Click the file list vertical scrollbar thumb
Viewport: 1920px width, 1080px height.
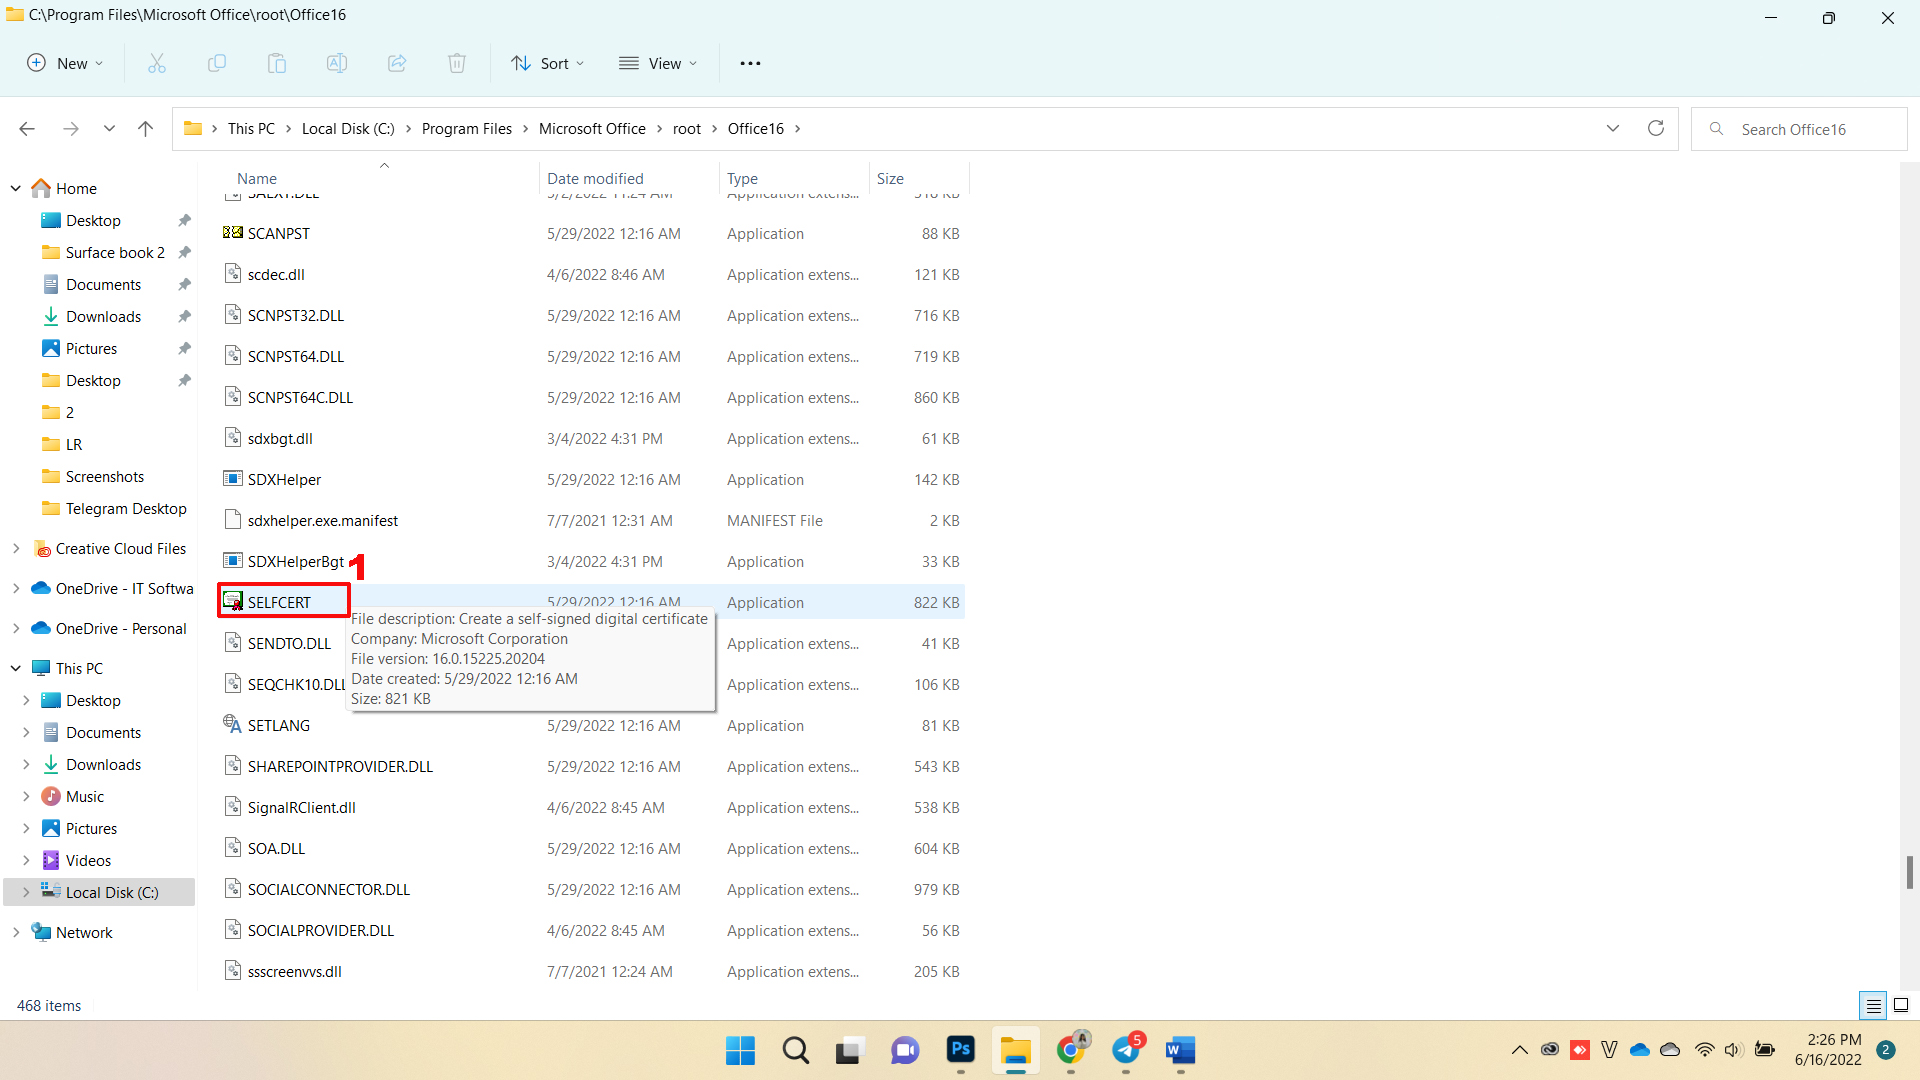coord(1910,872)
